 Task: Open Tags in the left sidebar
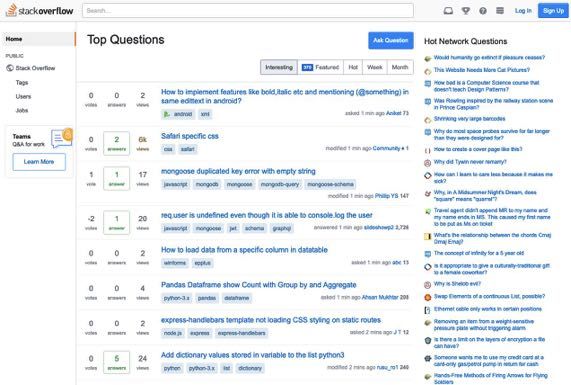coord(22,83)
